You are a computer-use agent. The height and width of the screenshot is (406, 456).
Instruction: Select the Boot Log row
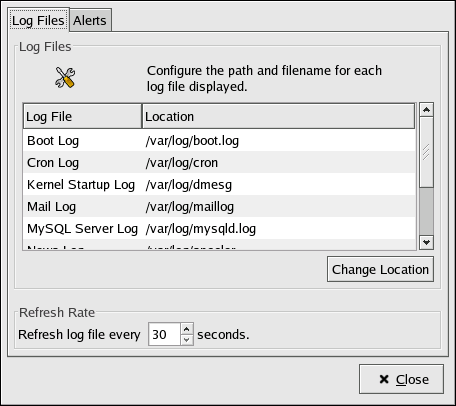pyautogui.click(x=219, y=140)
